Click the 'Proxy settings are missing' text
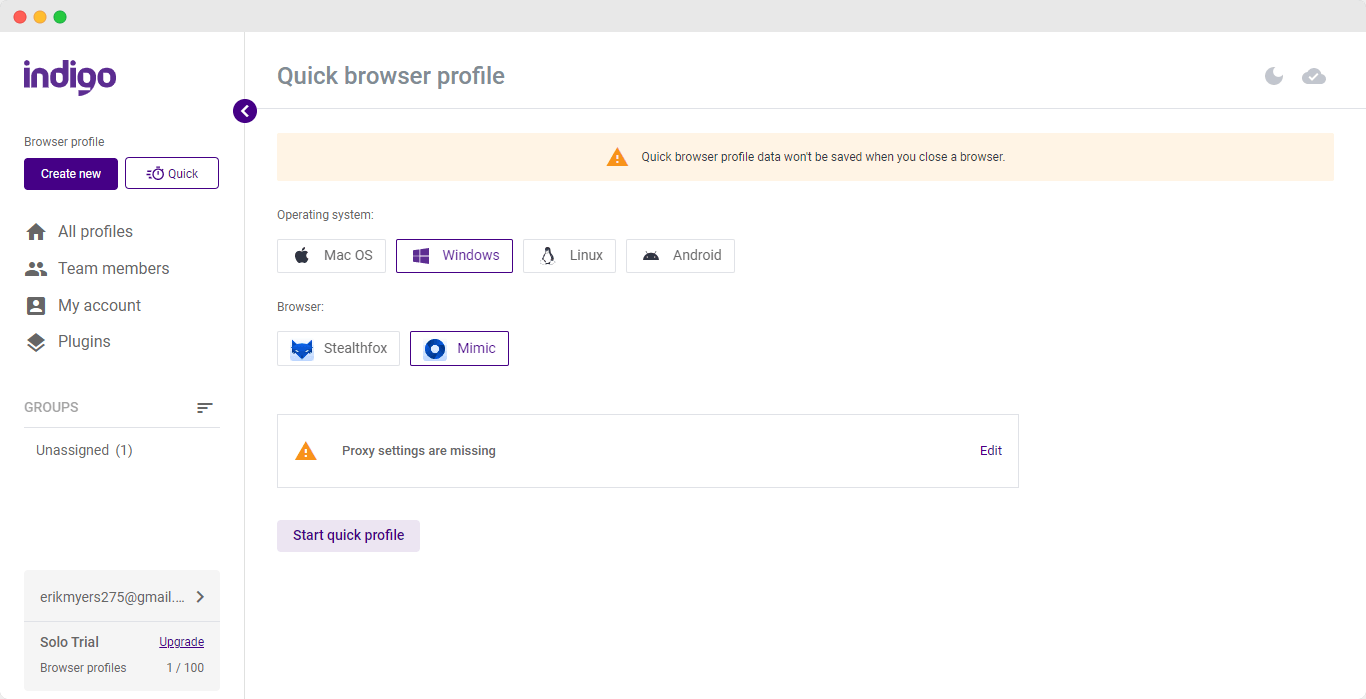The height and width of the screenshot is (699, 1366). [419, 451]
